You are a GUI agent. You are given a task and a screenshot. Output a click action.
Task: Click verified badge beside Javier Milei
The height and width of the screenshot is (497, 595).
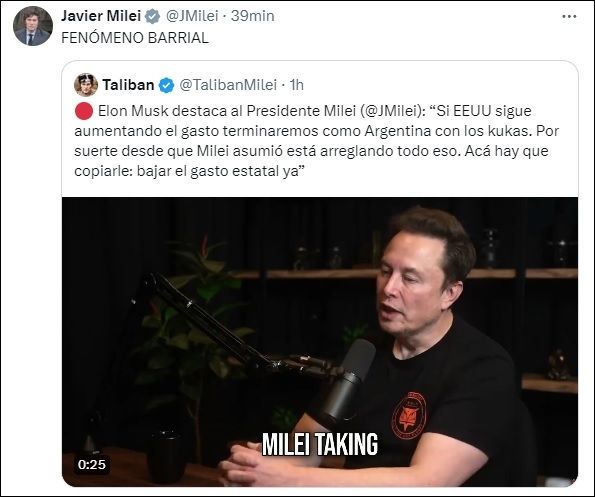pyautogui.click(x=153, y=17)
